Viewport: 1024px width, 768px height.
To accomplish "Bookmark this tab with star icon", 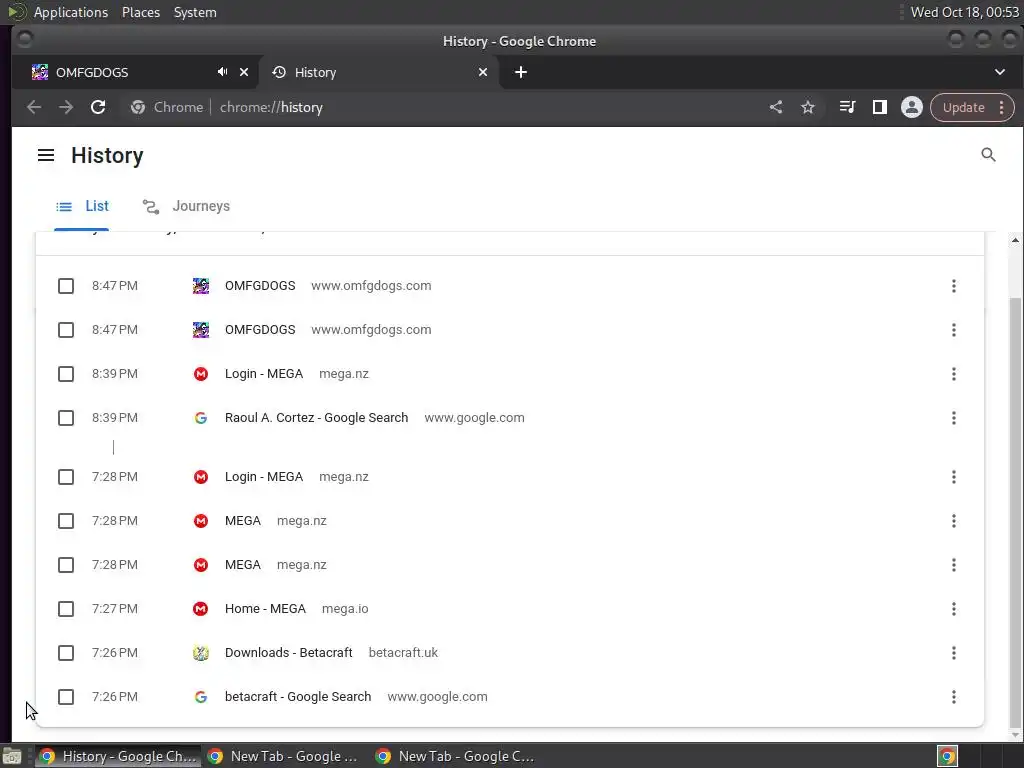I will pos(808,107).
